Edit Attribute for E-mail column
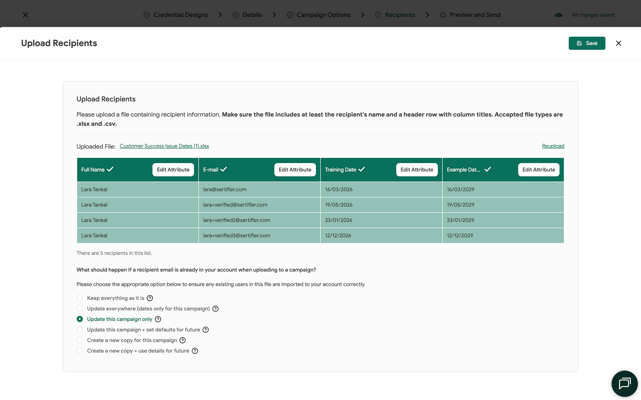 click(x=295, y=170)
